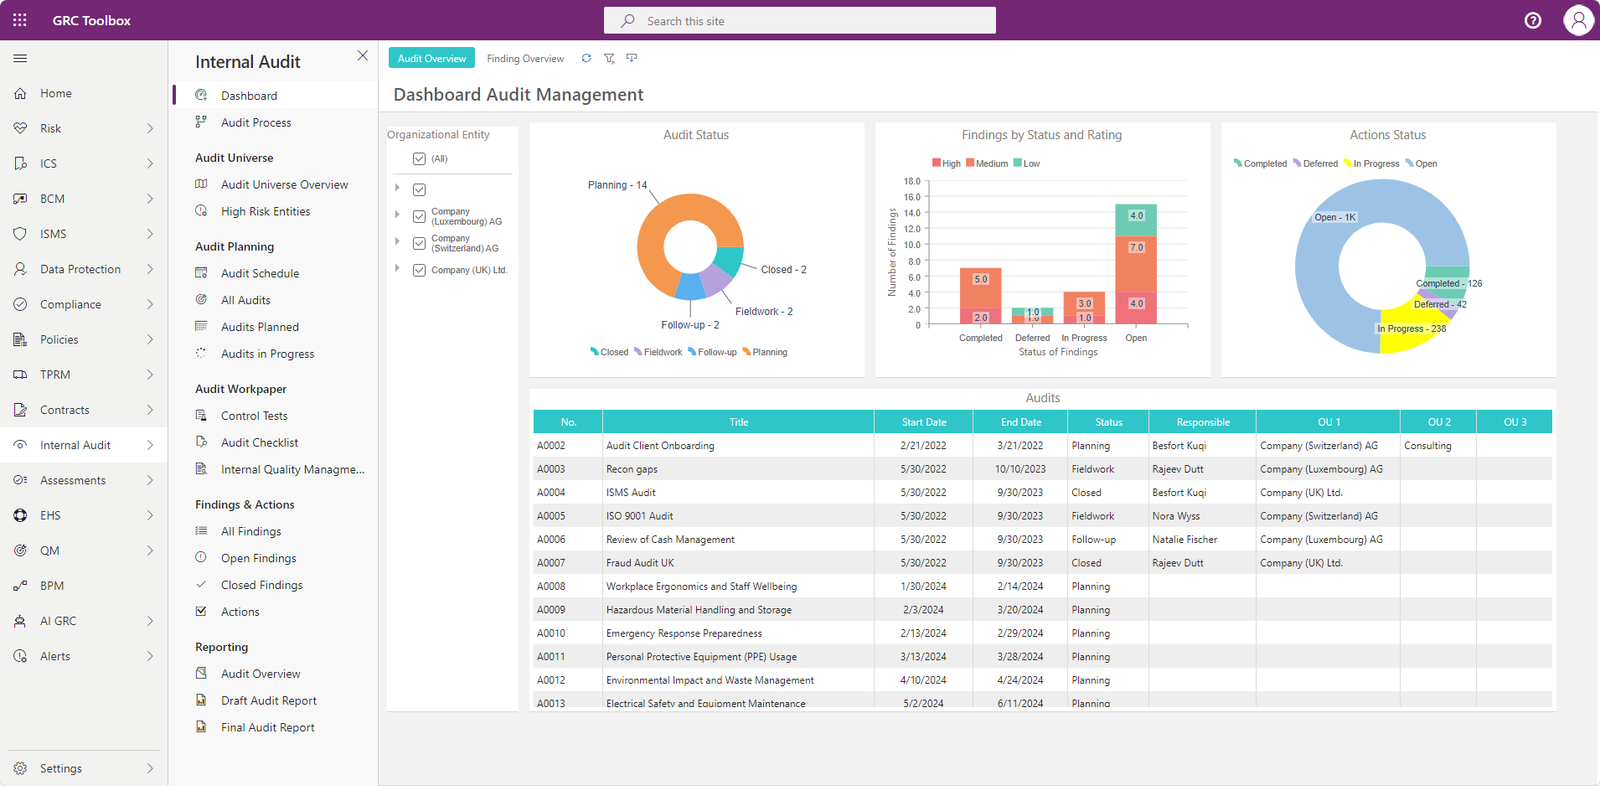Screen dimensions: 1600x786
Task: Open the user profile avatar
Action: (x=1578, y=20)
